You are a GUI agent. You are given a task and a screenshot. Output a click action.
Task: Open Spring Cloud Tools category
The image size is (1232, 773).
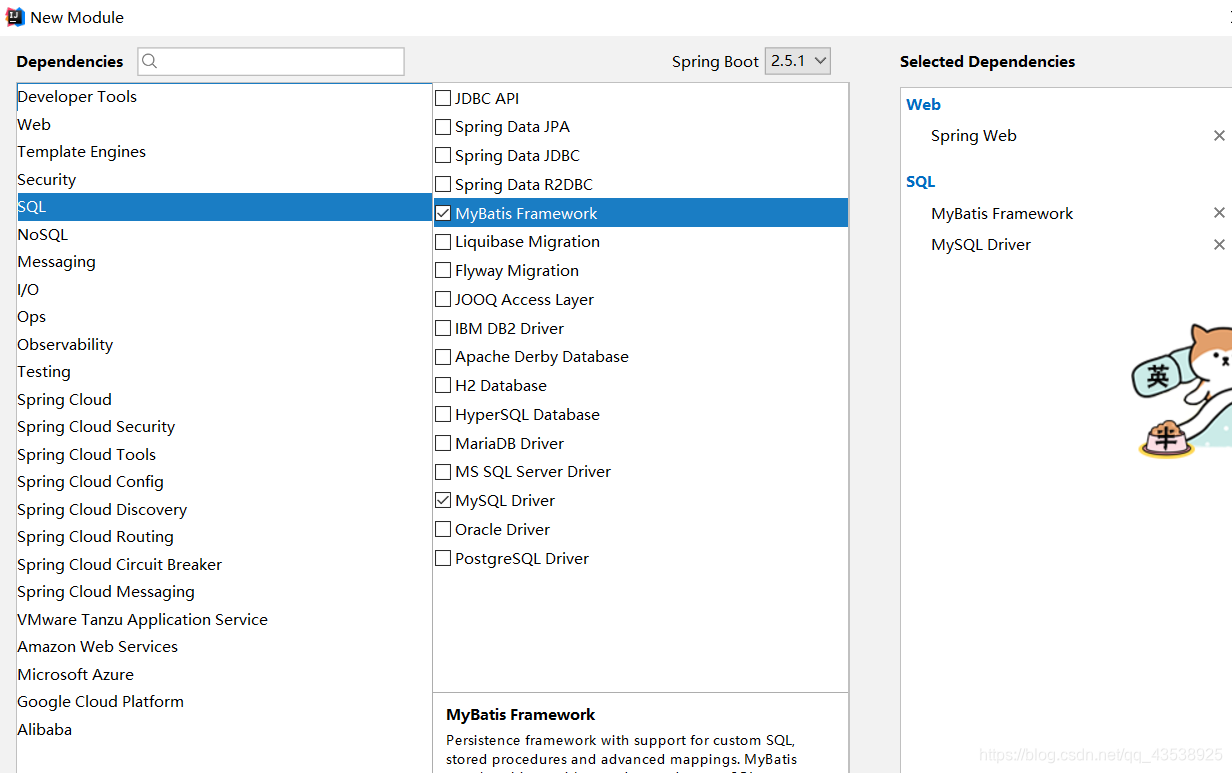(x=224, y=455)
